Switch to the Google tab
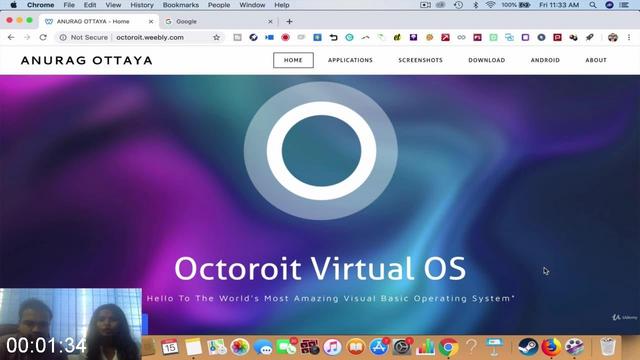 coord(218,21)
